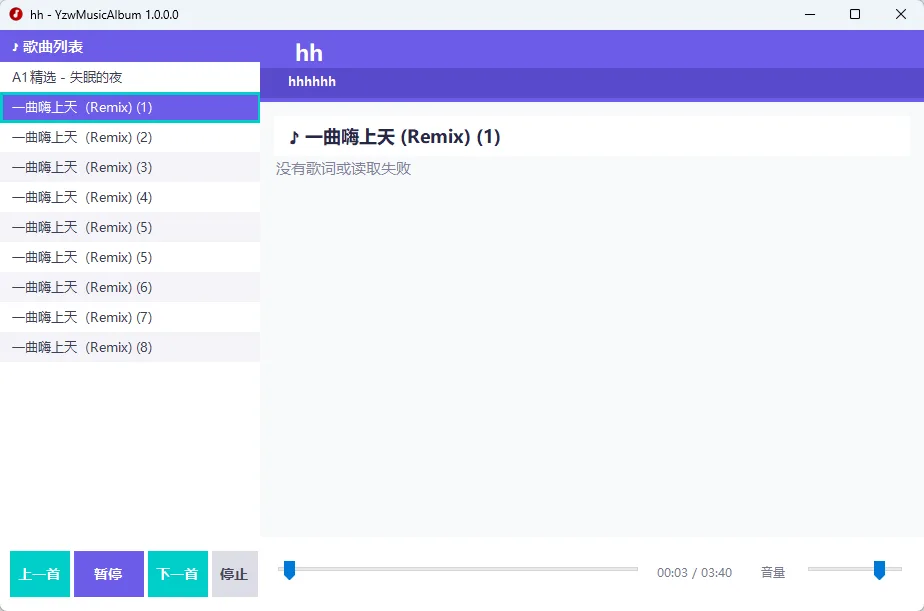Click the 00:03 / 03:40 time display
Image resolution: width=924 pixels, height=611 pixels.
(x=694, y=573)
